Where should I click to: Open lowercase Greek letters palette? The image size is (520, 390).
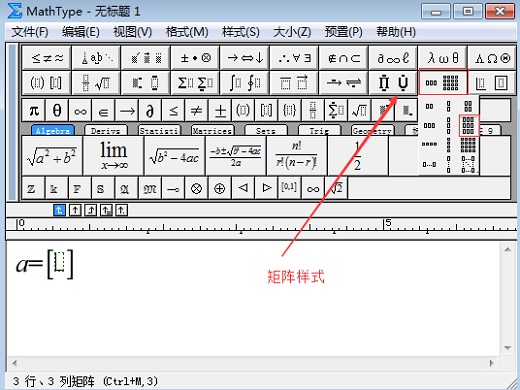tap(443, 58)
